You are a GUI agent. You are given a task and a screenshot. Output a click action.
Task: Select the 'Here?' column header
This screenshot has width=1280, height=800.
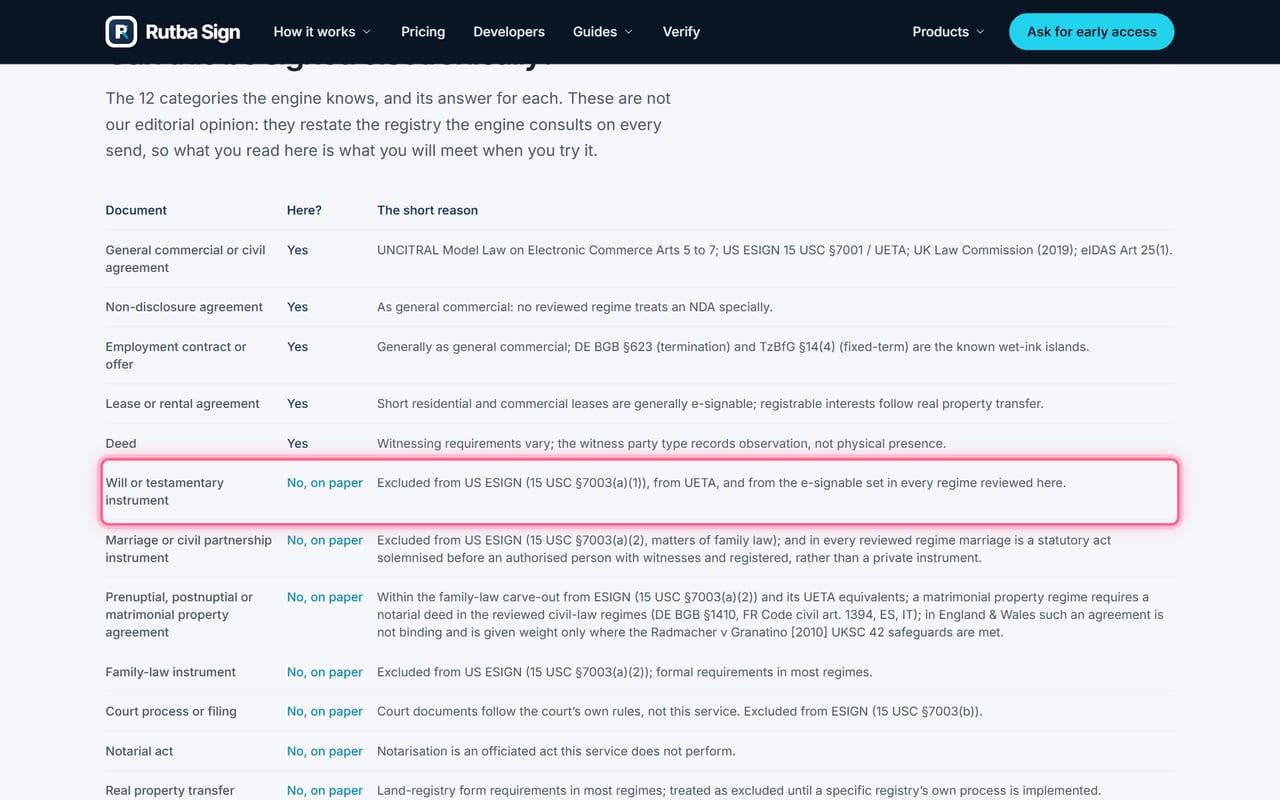click(304, 210)
